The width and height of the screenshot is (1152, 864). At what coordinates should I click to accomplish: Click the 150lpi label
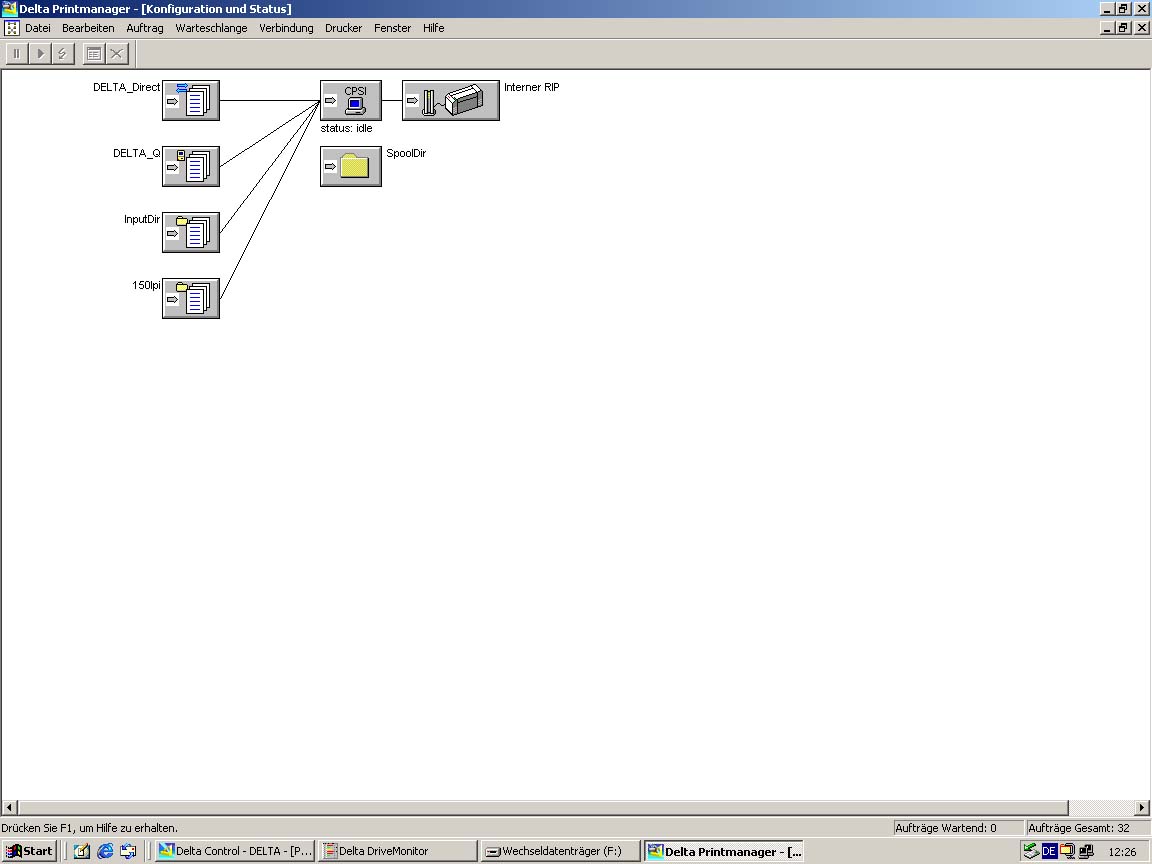pyautogui.click(x=146, y=285)
